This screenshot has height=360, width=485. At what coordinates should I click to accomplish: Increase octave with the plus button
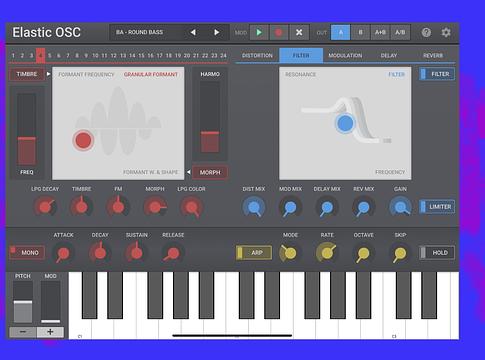pyautogui.click(x=50, y=332)
